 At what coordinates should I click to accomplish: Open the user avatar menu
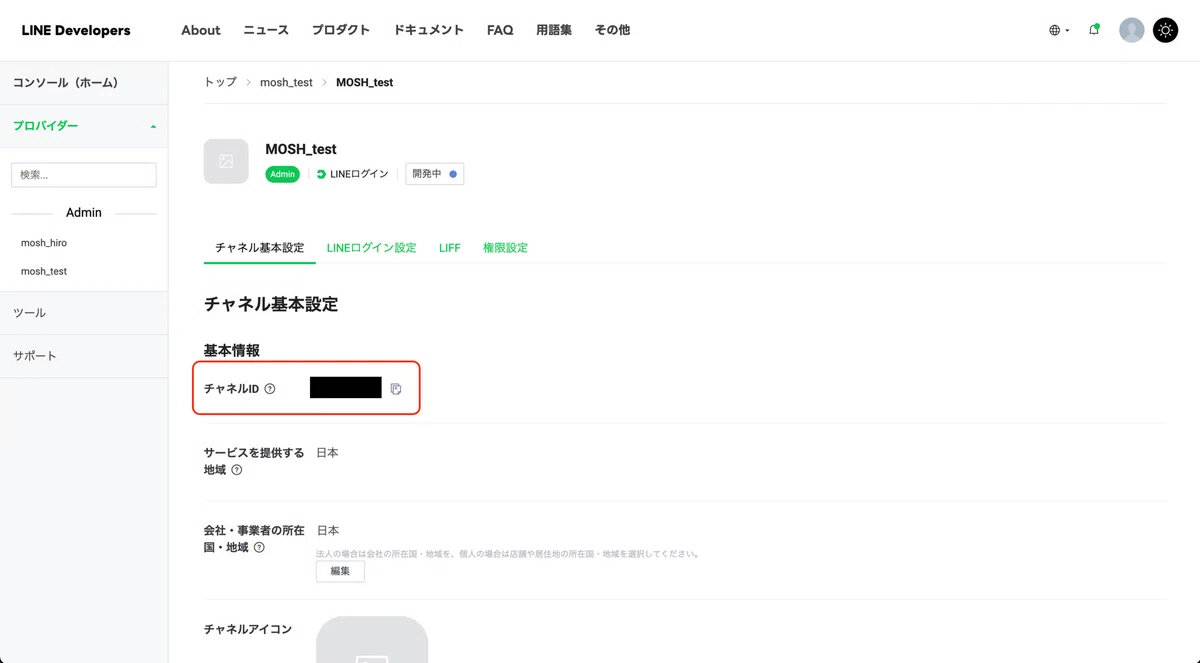(1131, 30)
